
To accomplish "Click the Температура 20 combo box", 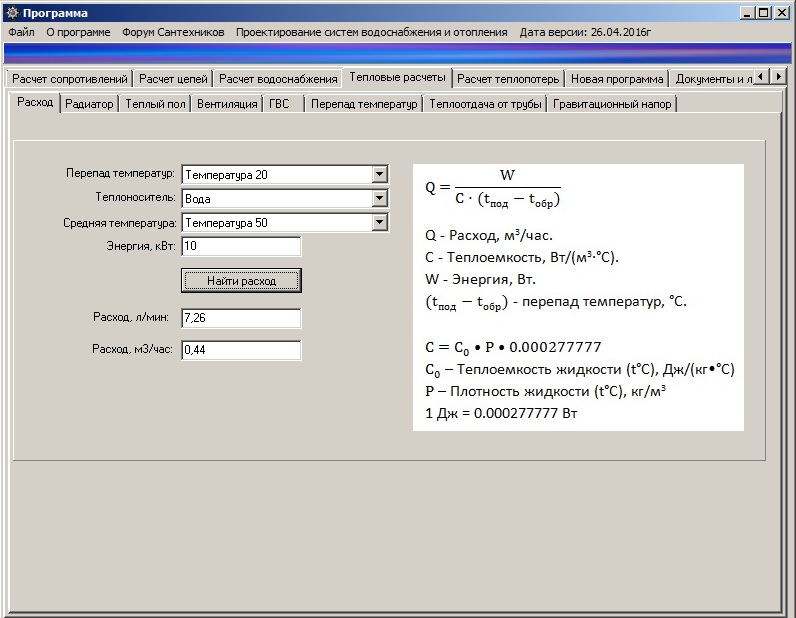I will pos(285,174).
